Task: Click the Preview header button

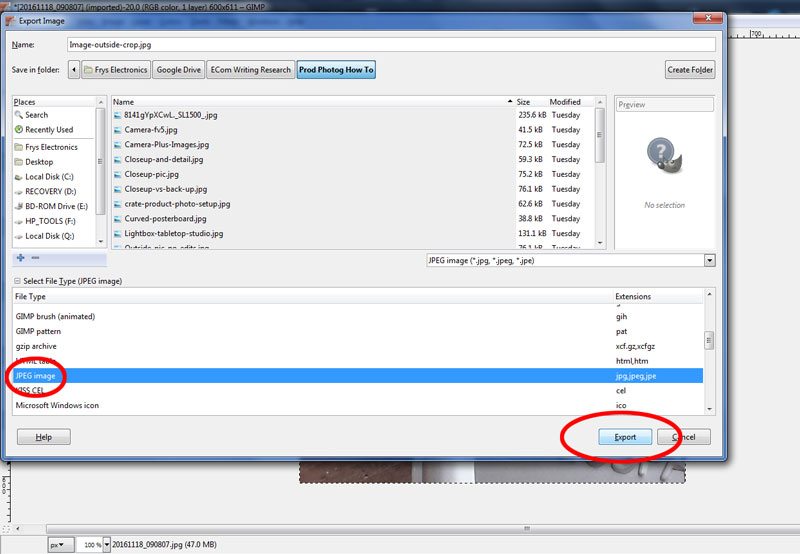Action: tap(664, 105)
